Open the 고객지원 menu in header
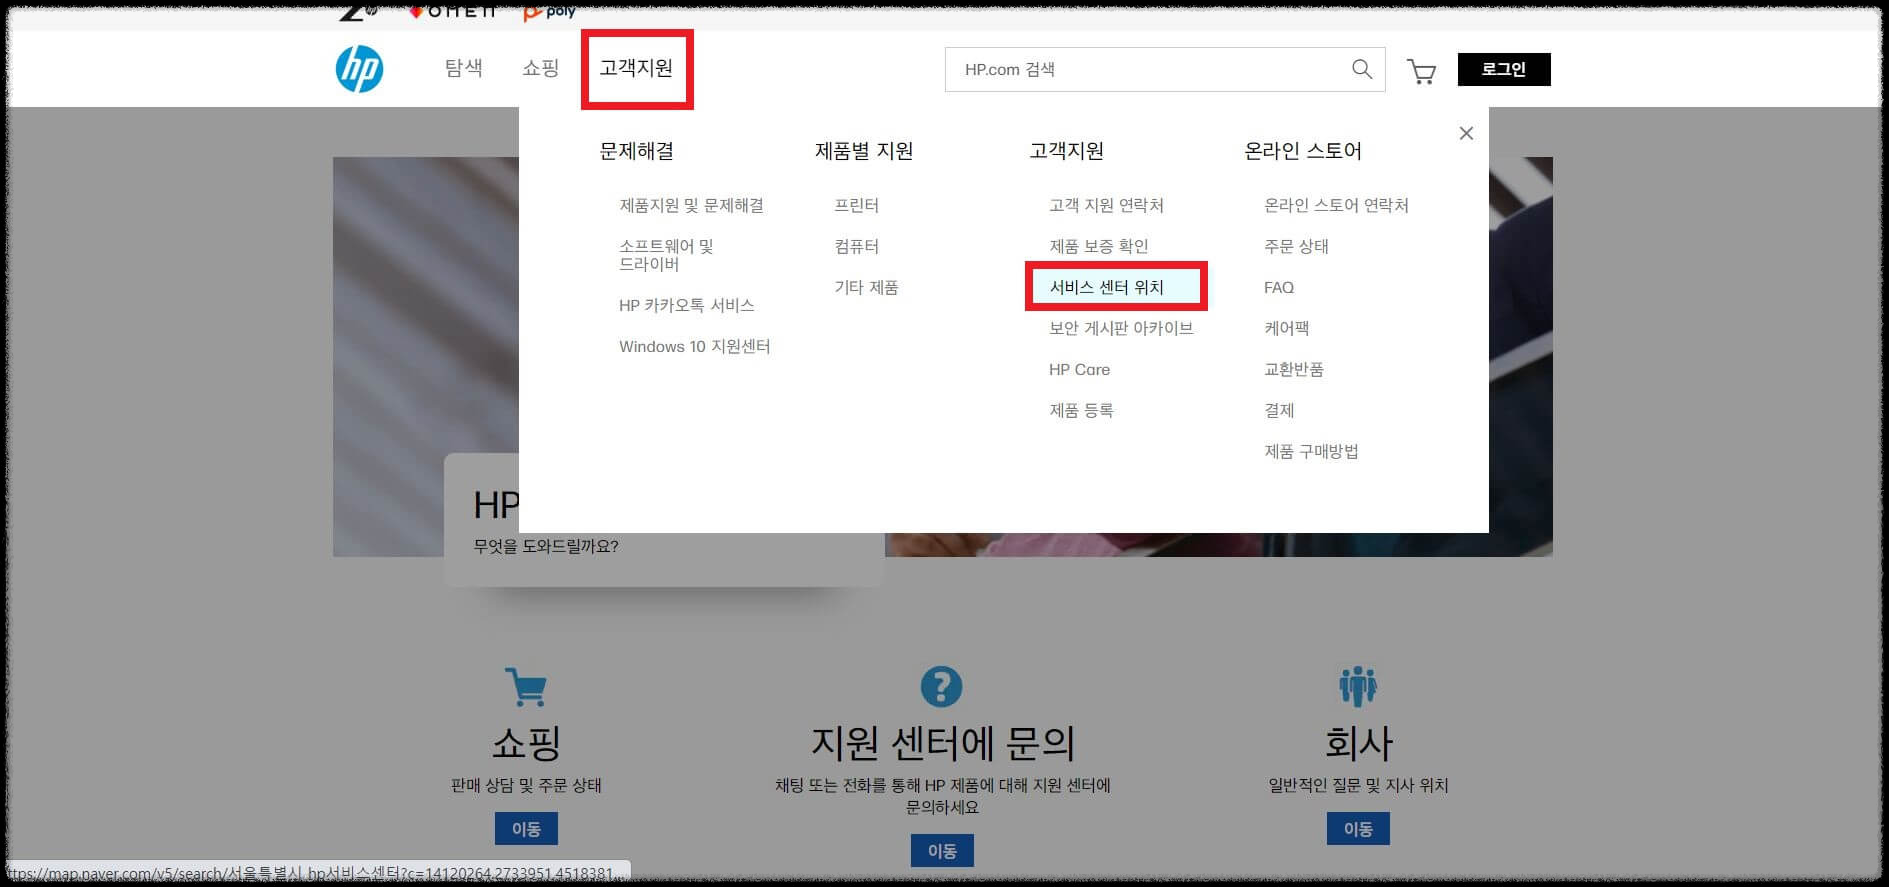 636,68
